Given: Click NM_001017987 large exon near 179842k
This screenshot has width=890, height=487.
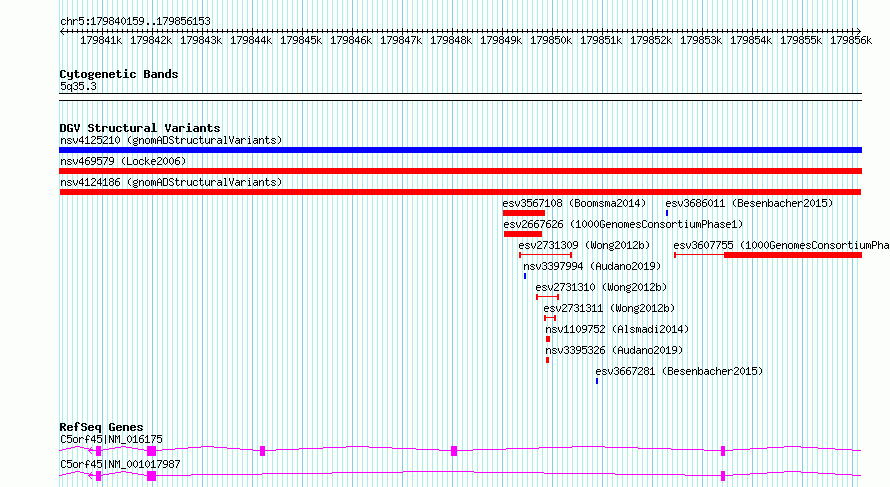Looking at the screenshot, I should 152,476.
